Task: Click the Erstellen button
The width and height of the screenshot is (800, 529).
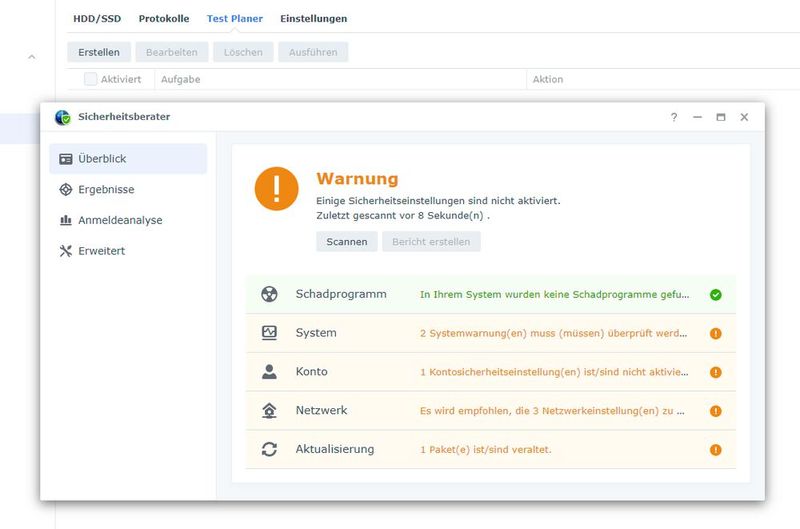Action: pyautogui.click(x=99, y=52)
